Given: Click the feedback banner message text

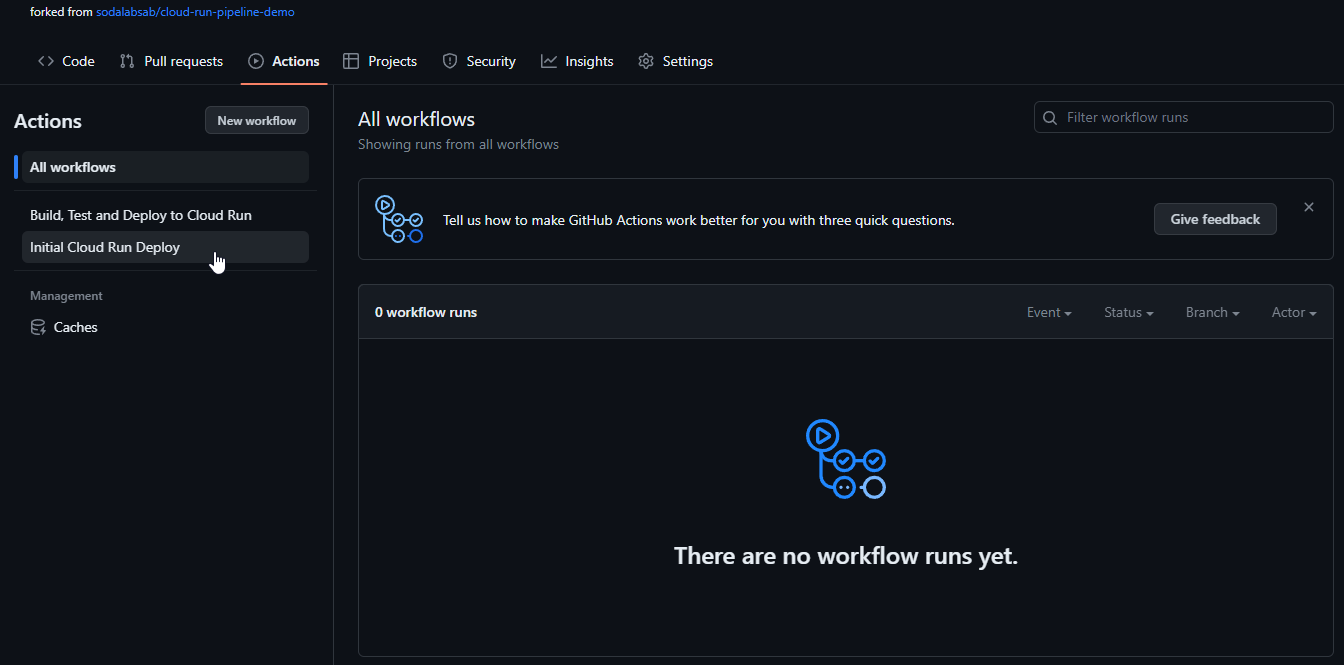Looking at the screenshot, I should click(x=699, y=220).
